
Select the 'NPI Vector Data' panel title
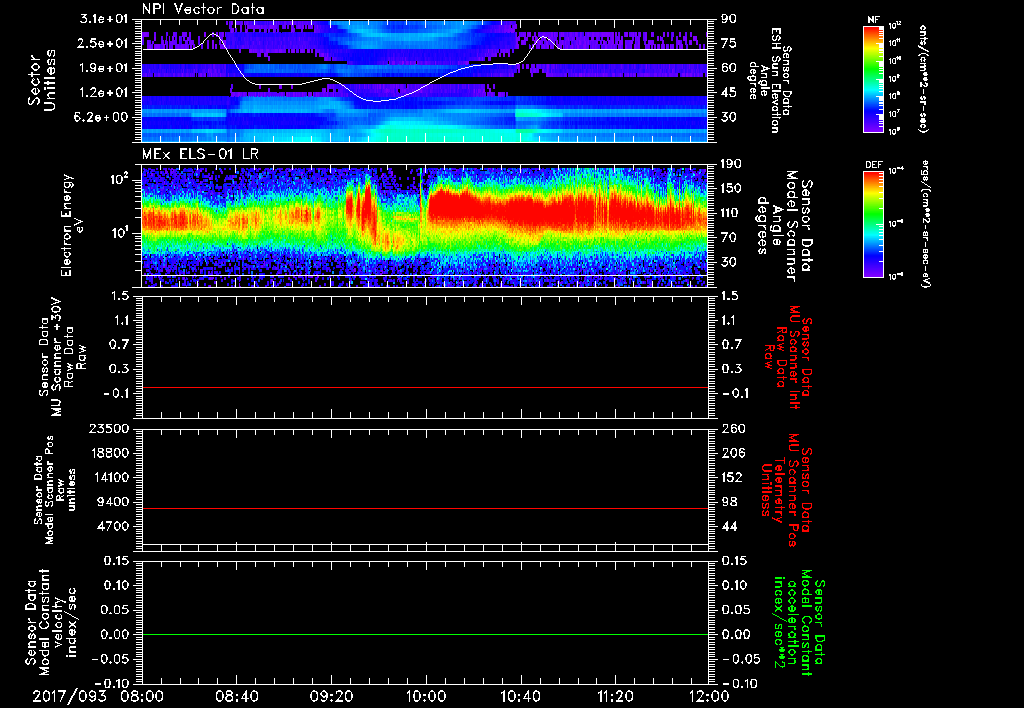pyautogui.click(x=203, y=9)
